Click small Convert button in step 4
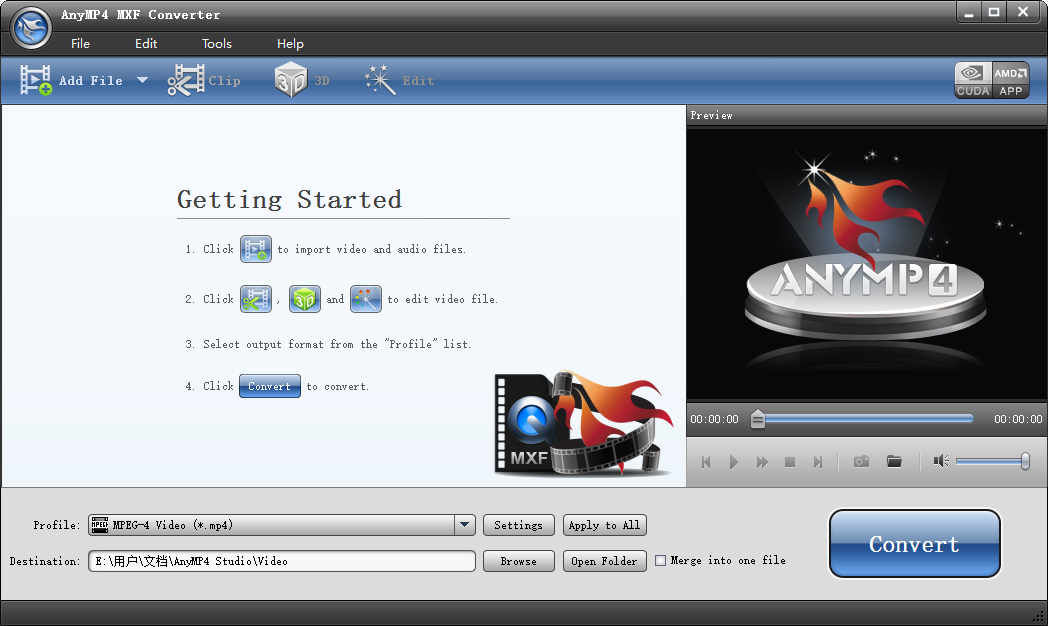 [x=269, y=386]
